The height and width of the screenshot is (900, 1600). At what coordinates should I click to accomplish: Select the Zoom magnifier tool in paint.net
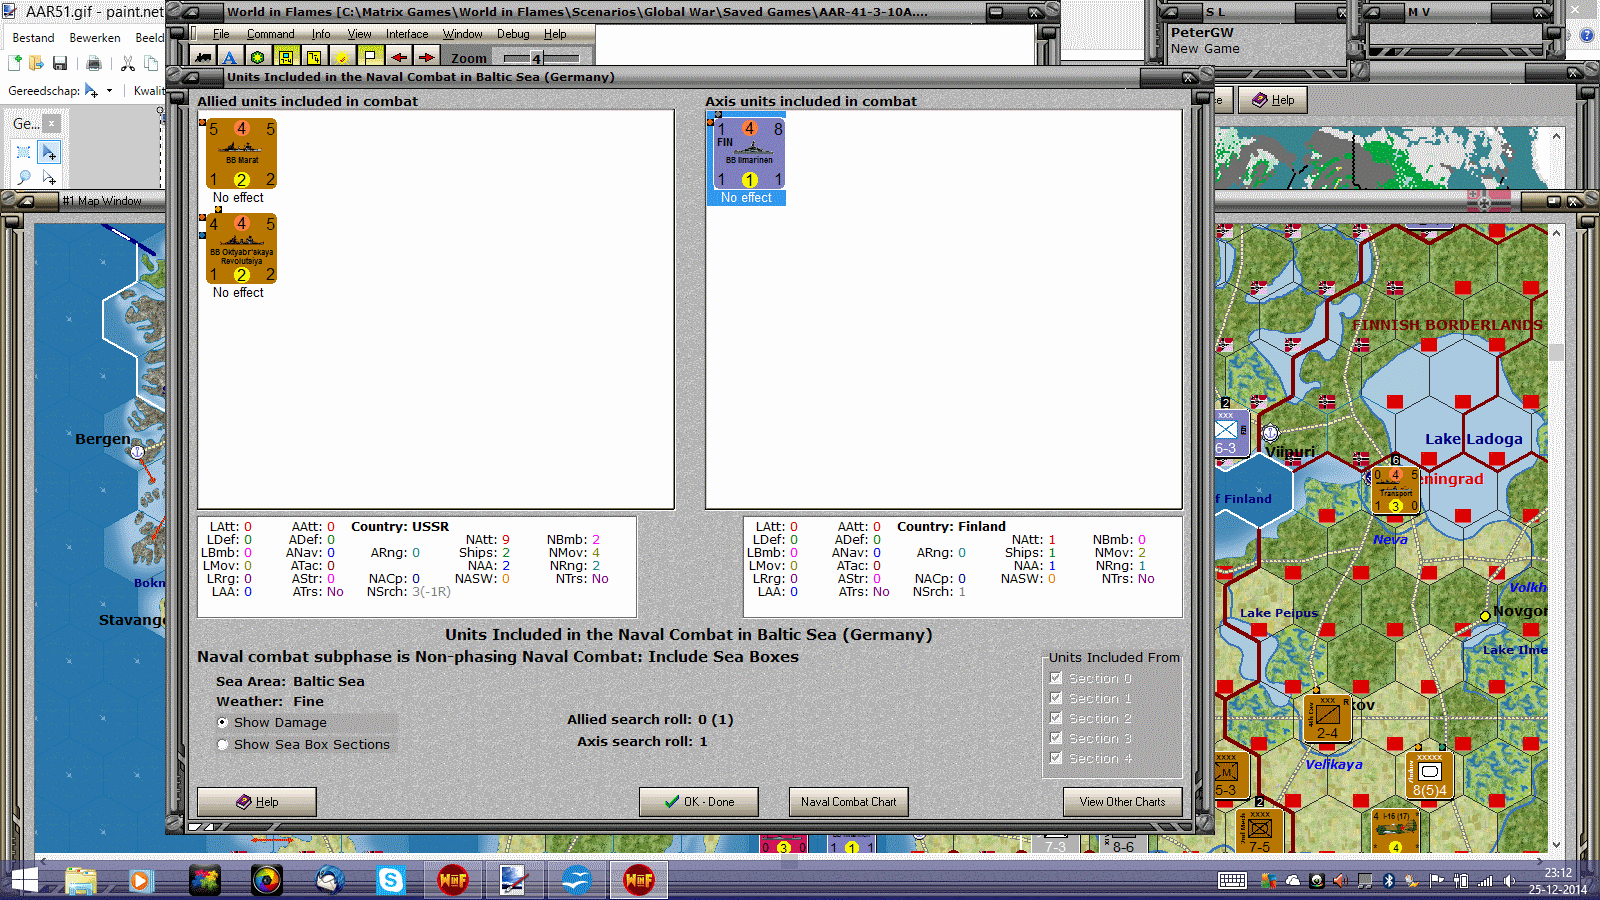(x=24, y=177)
